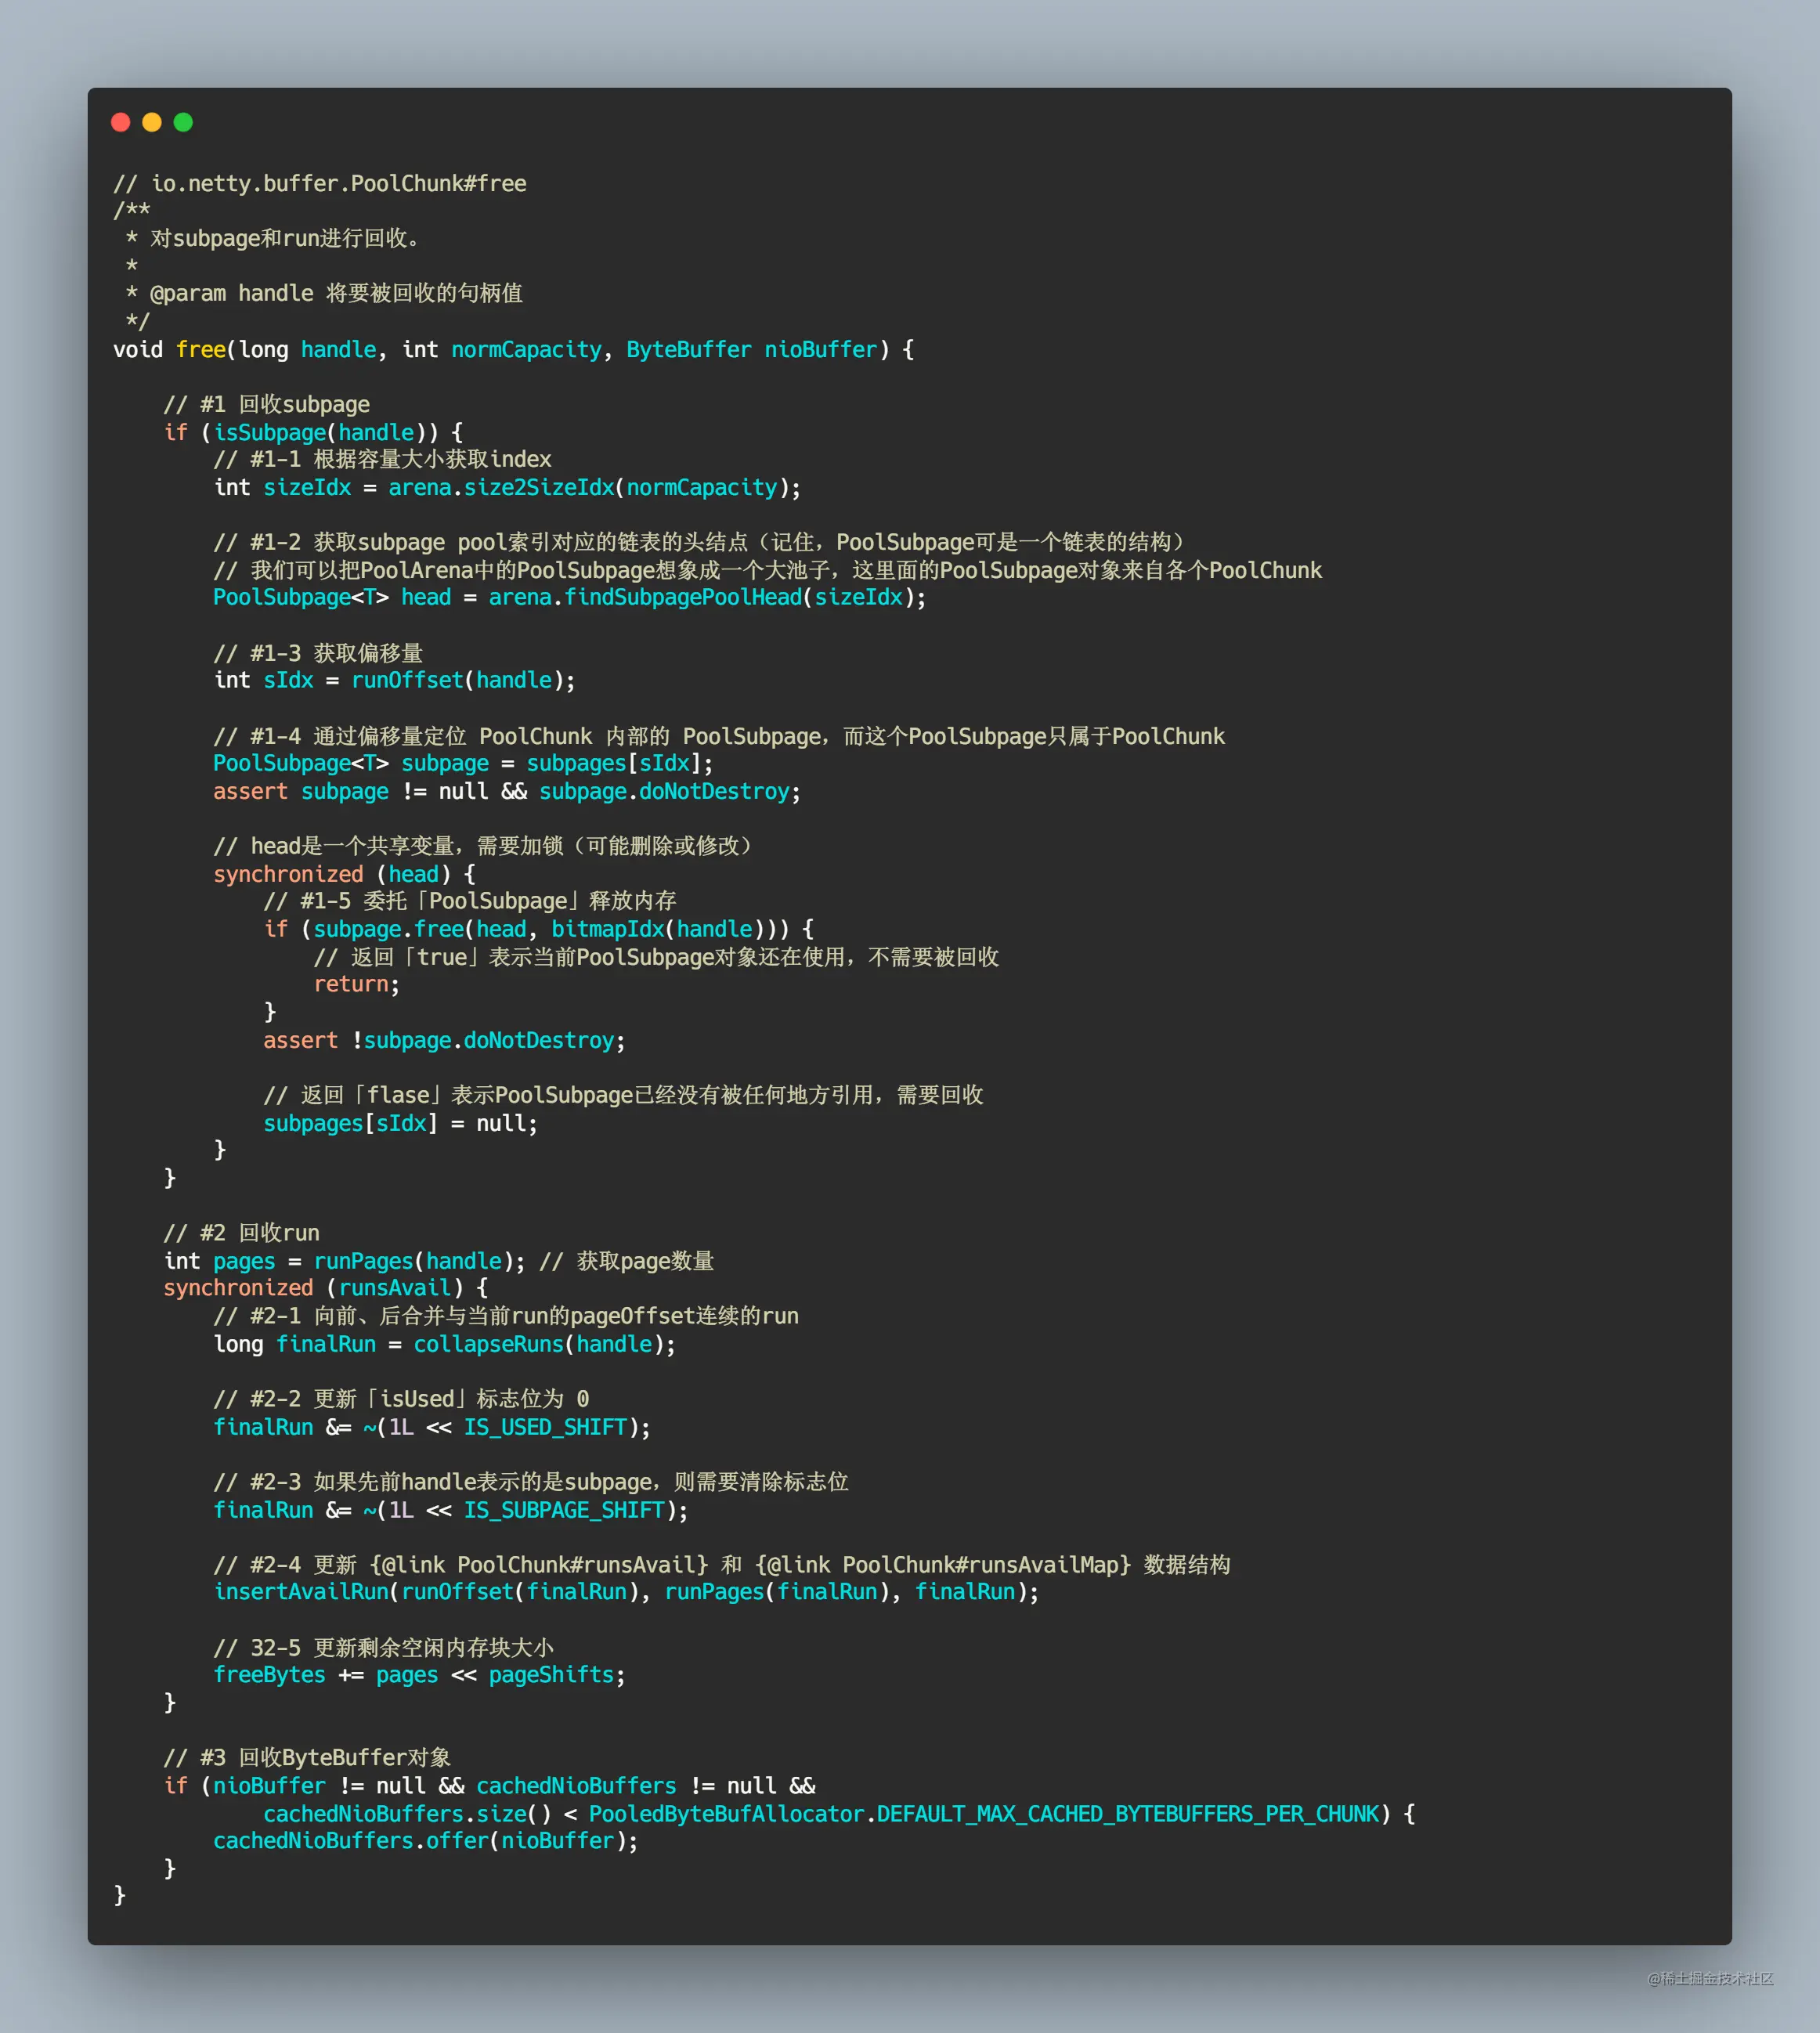Click the line "int sIdx = runOffset(handle);"

tap(395, 681)
